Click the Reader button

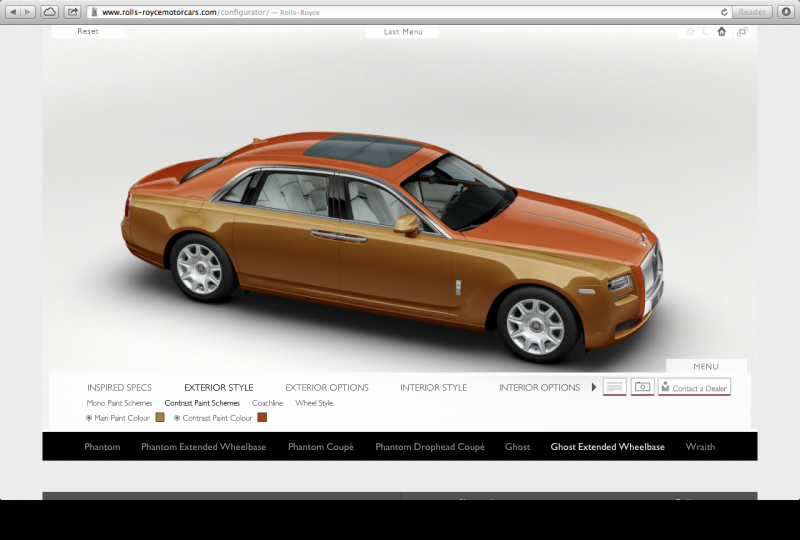click(752, 12)
